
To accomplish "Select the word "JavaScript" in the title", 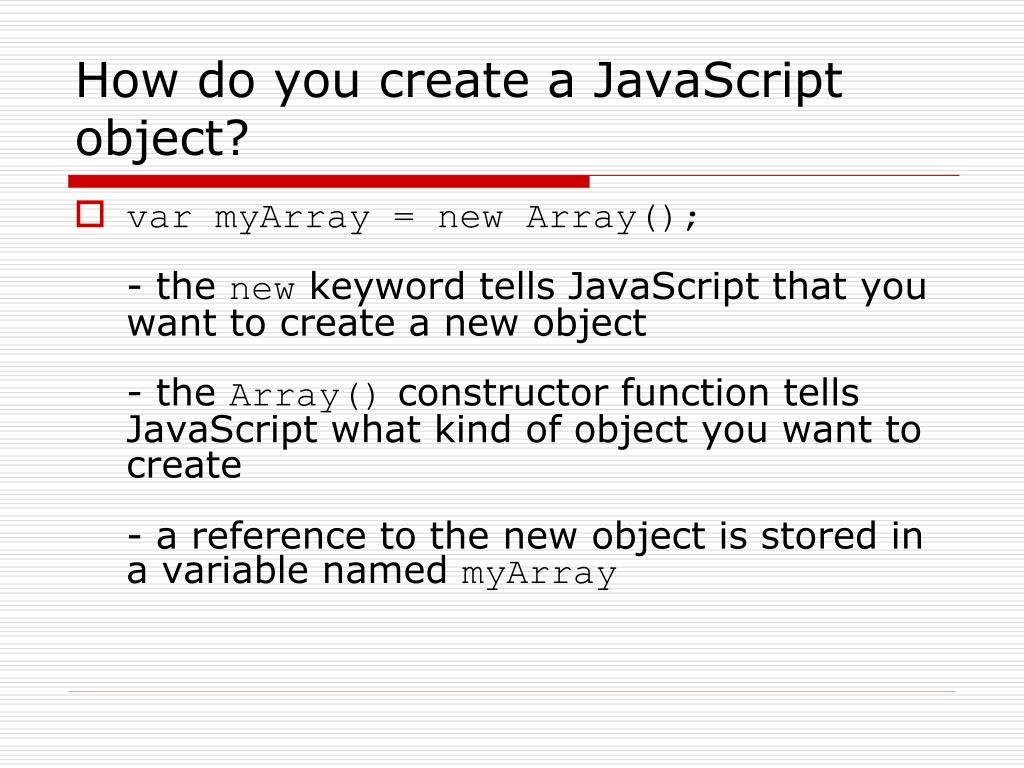I will pyautogui.click(x=718, y=82).
